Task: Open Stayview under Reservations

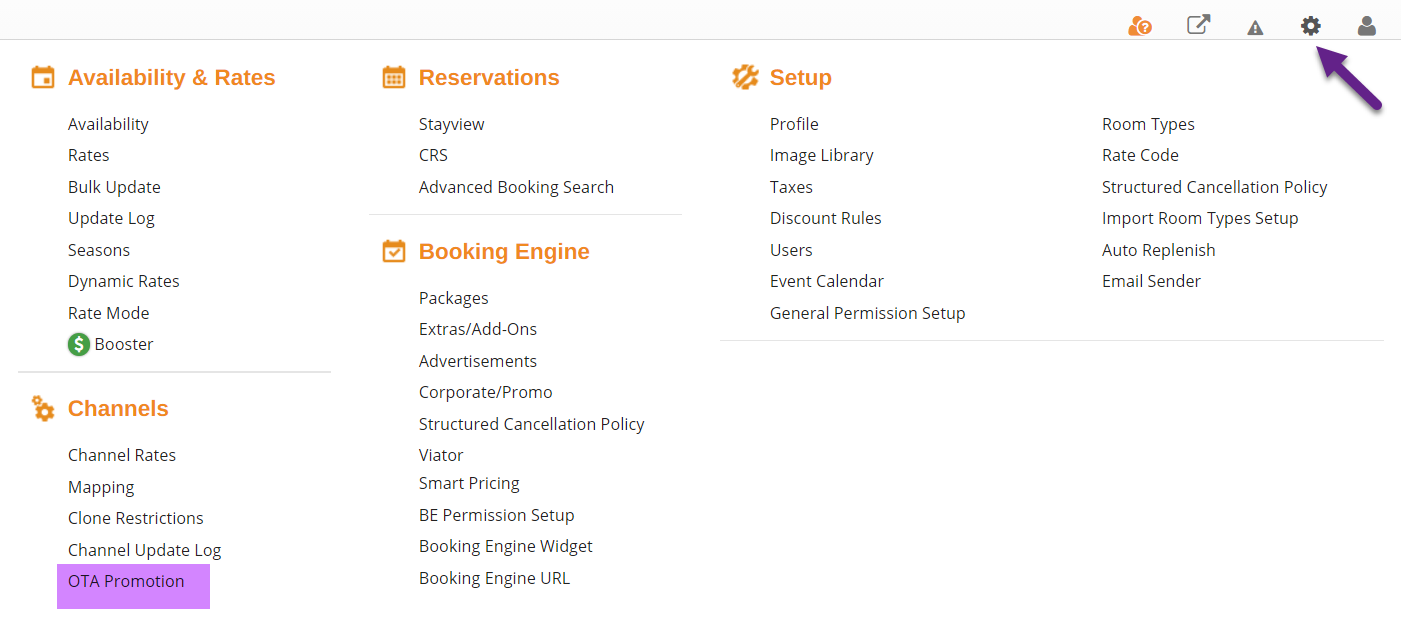Action: click(451, 124)
